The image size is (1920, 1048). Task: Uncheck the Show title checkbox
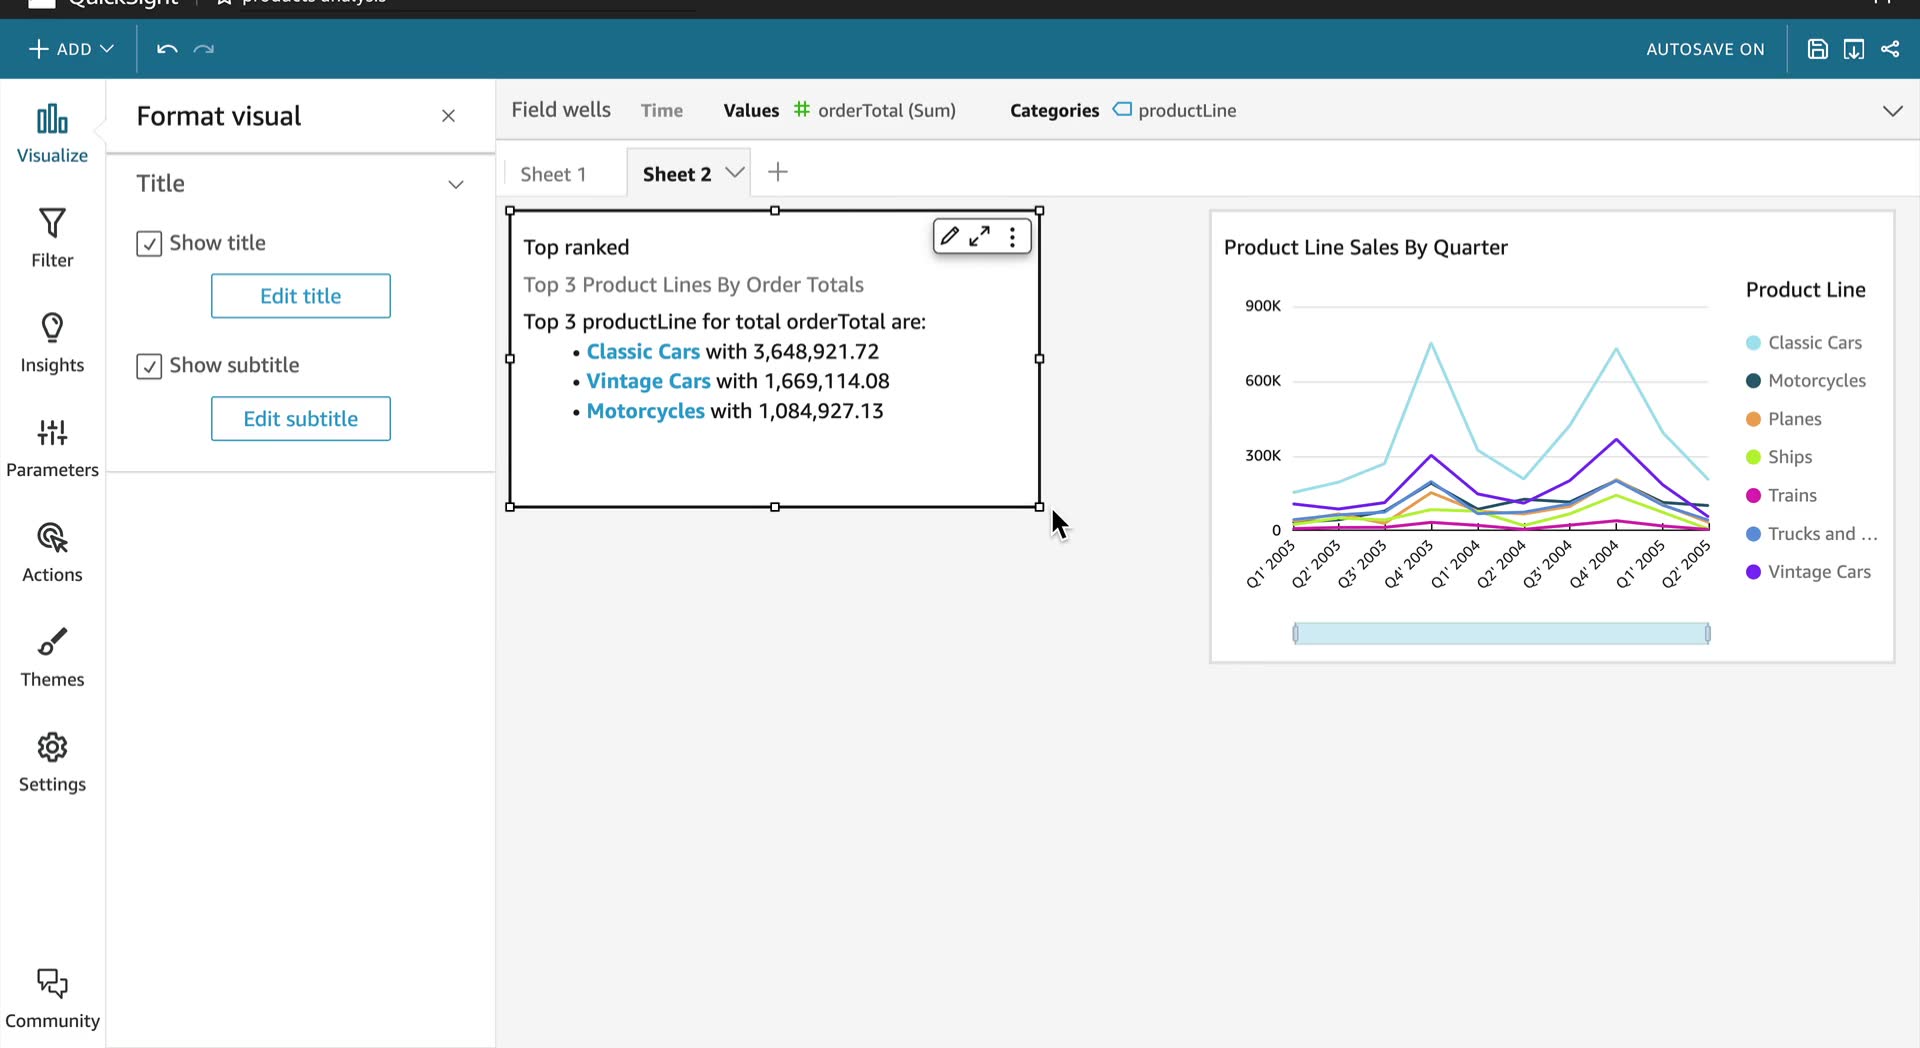coord(149,244)
